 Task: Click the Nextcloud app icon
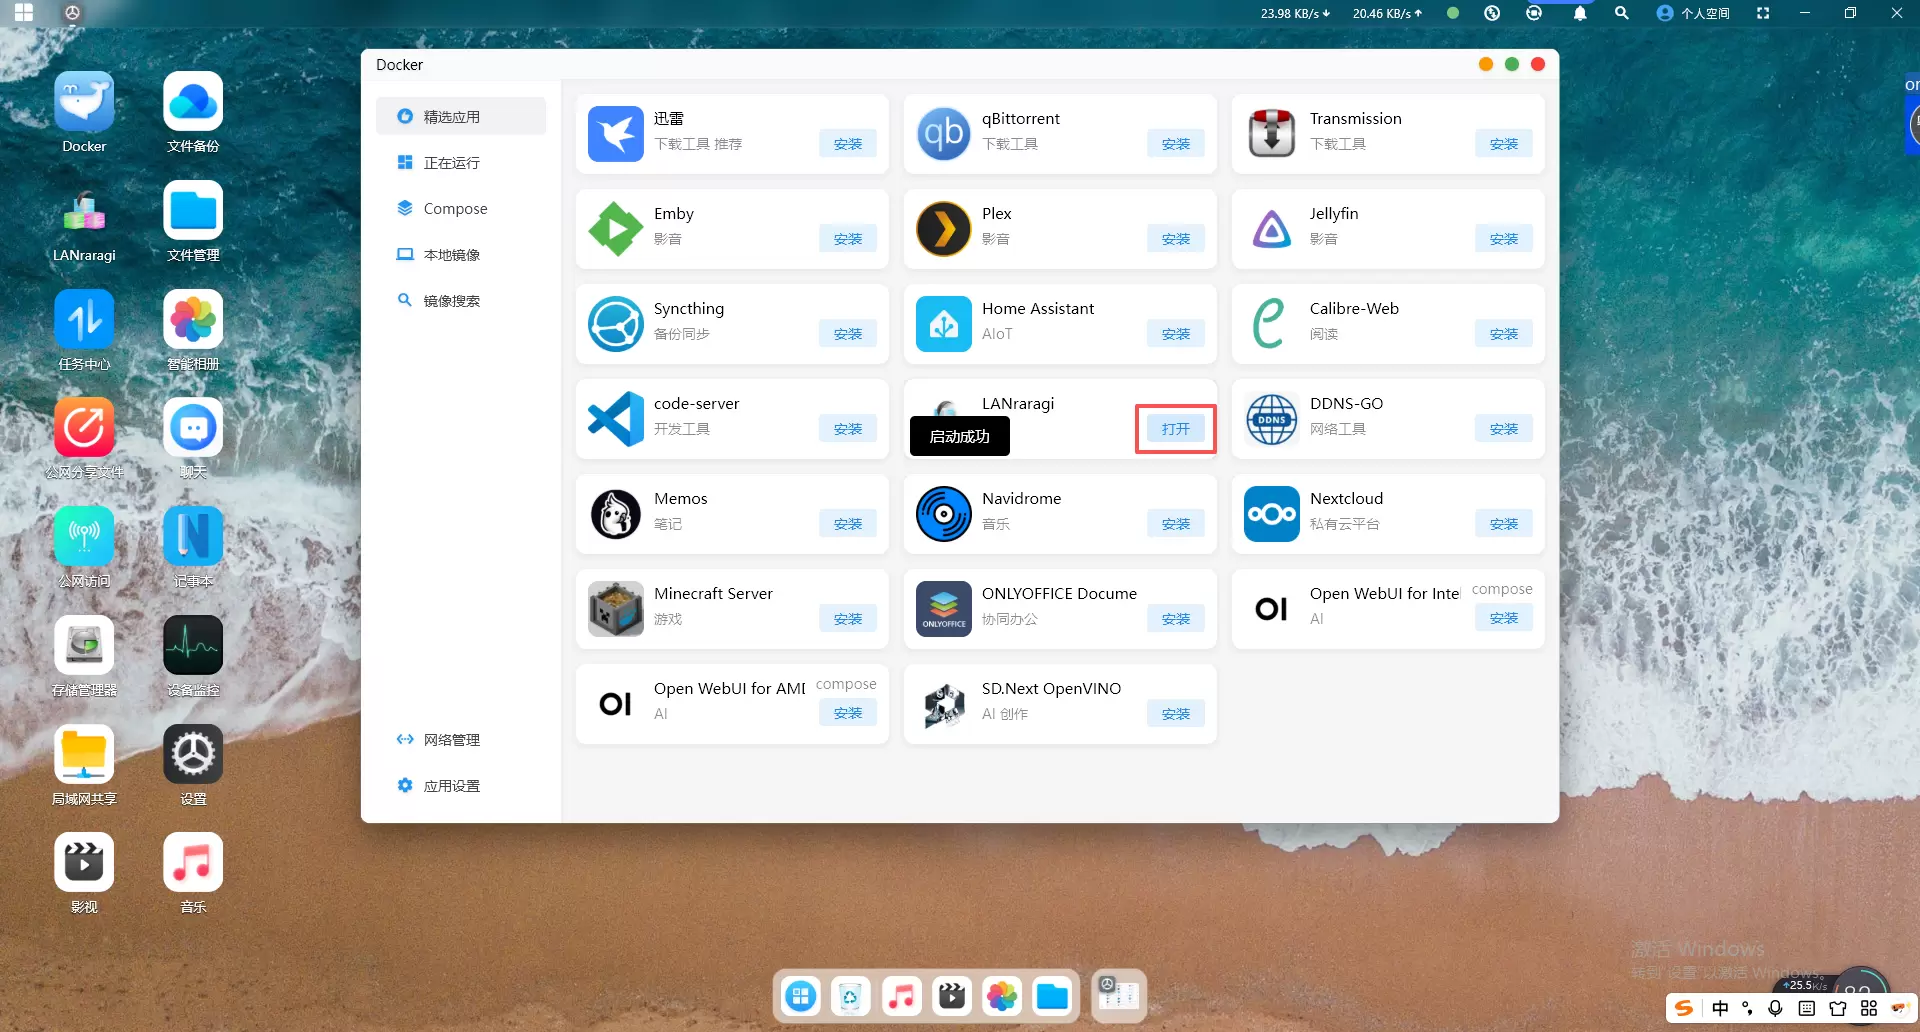pyautogui.click(x=1271, y=514)
